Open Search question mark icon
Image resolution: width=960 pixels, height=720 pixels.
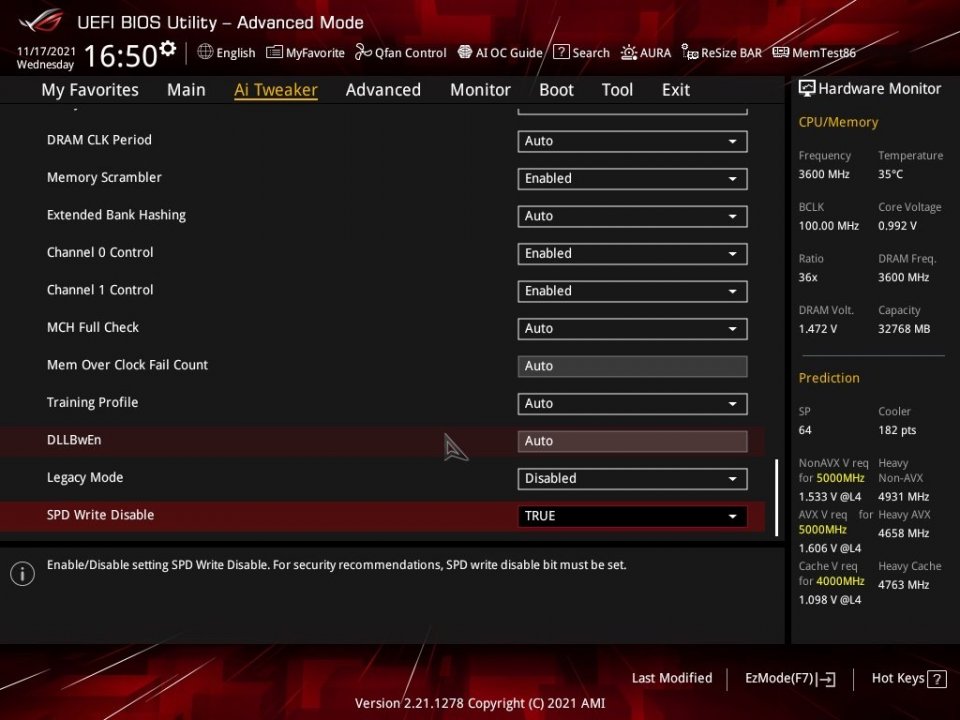click(x=561, y=52)
